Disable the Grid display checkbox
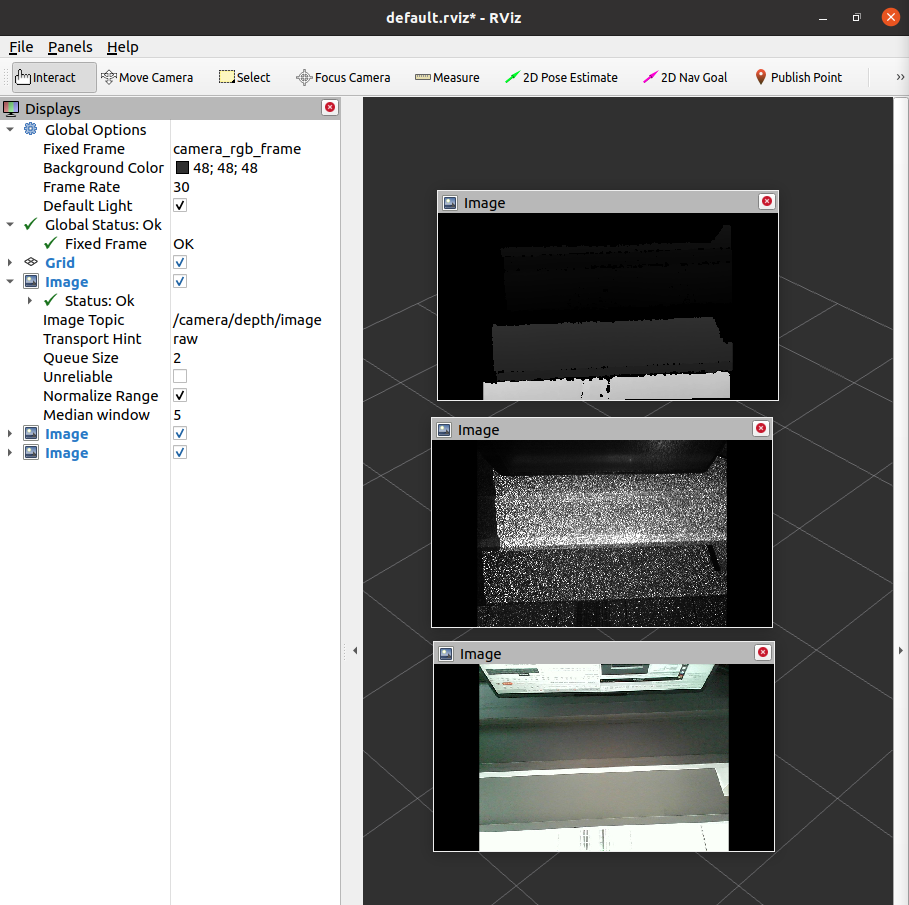This screenshot has height=905, width=909. pos(180,262)
